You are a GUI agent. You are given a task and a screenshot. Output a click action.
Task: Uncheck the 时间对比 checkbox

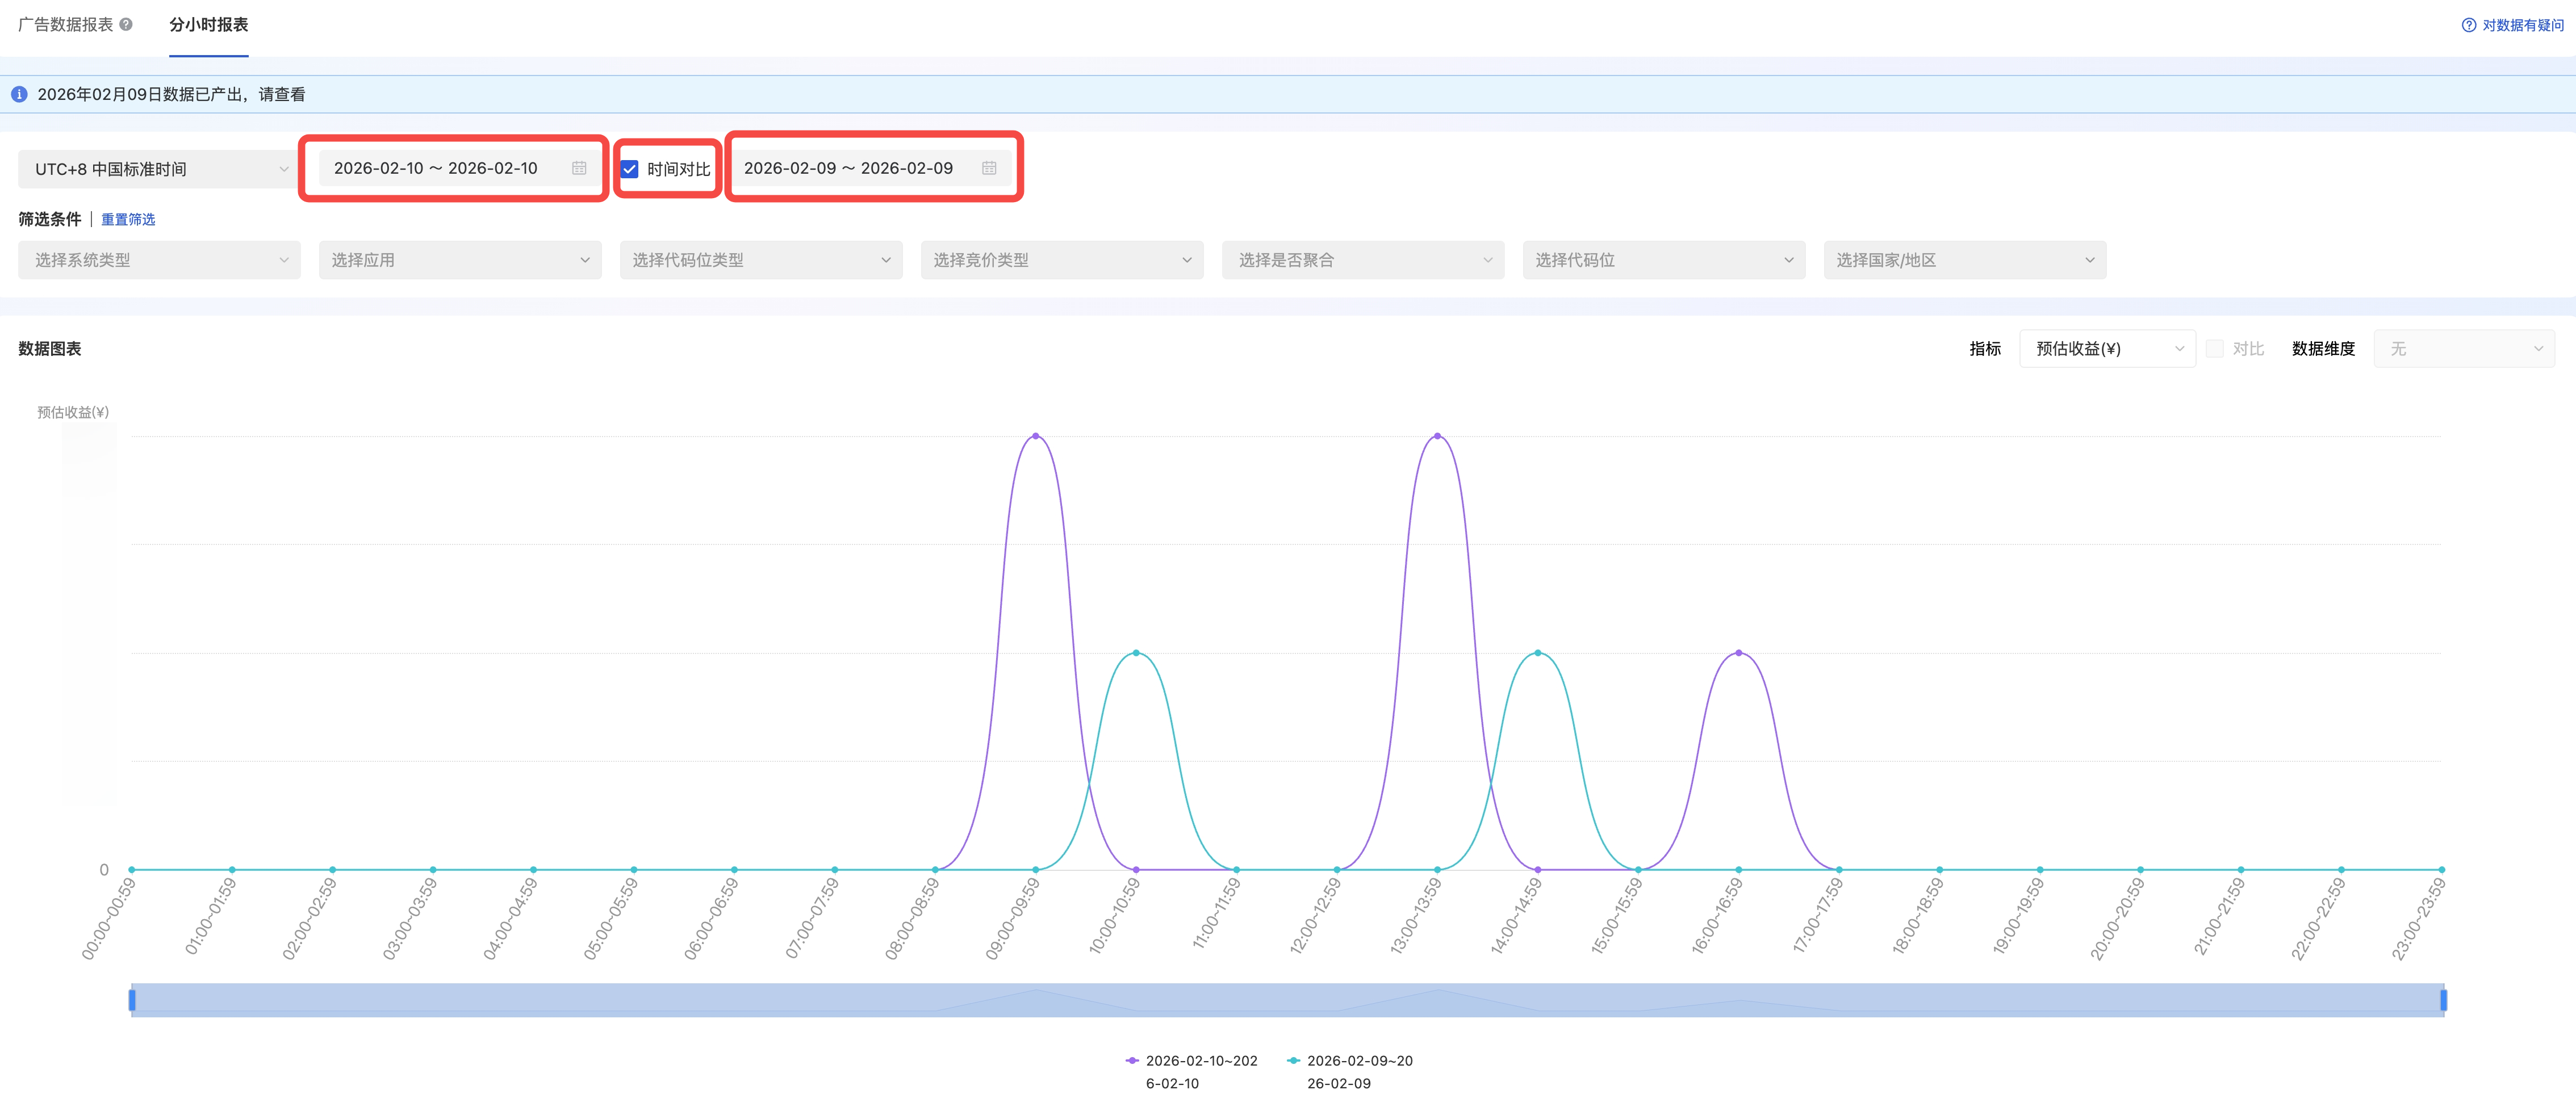[x=630, y=169]
